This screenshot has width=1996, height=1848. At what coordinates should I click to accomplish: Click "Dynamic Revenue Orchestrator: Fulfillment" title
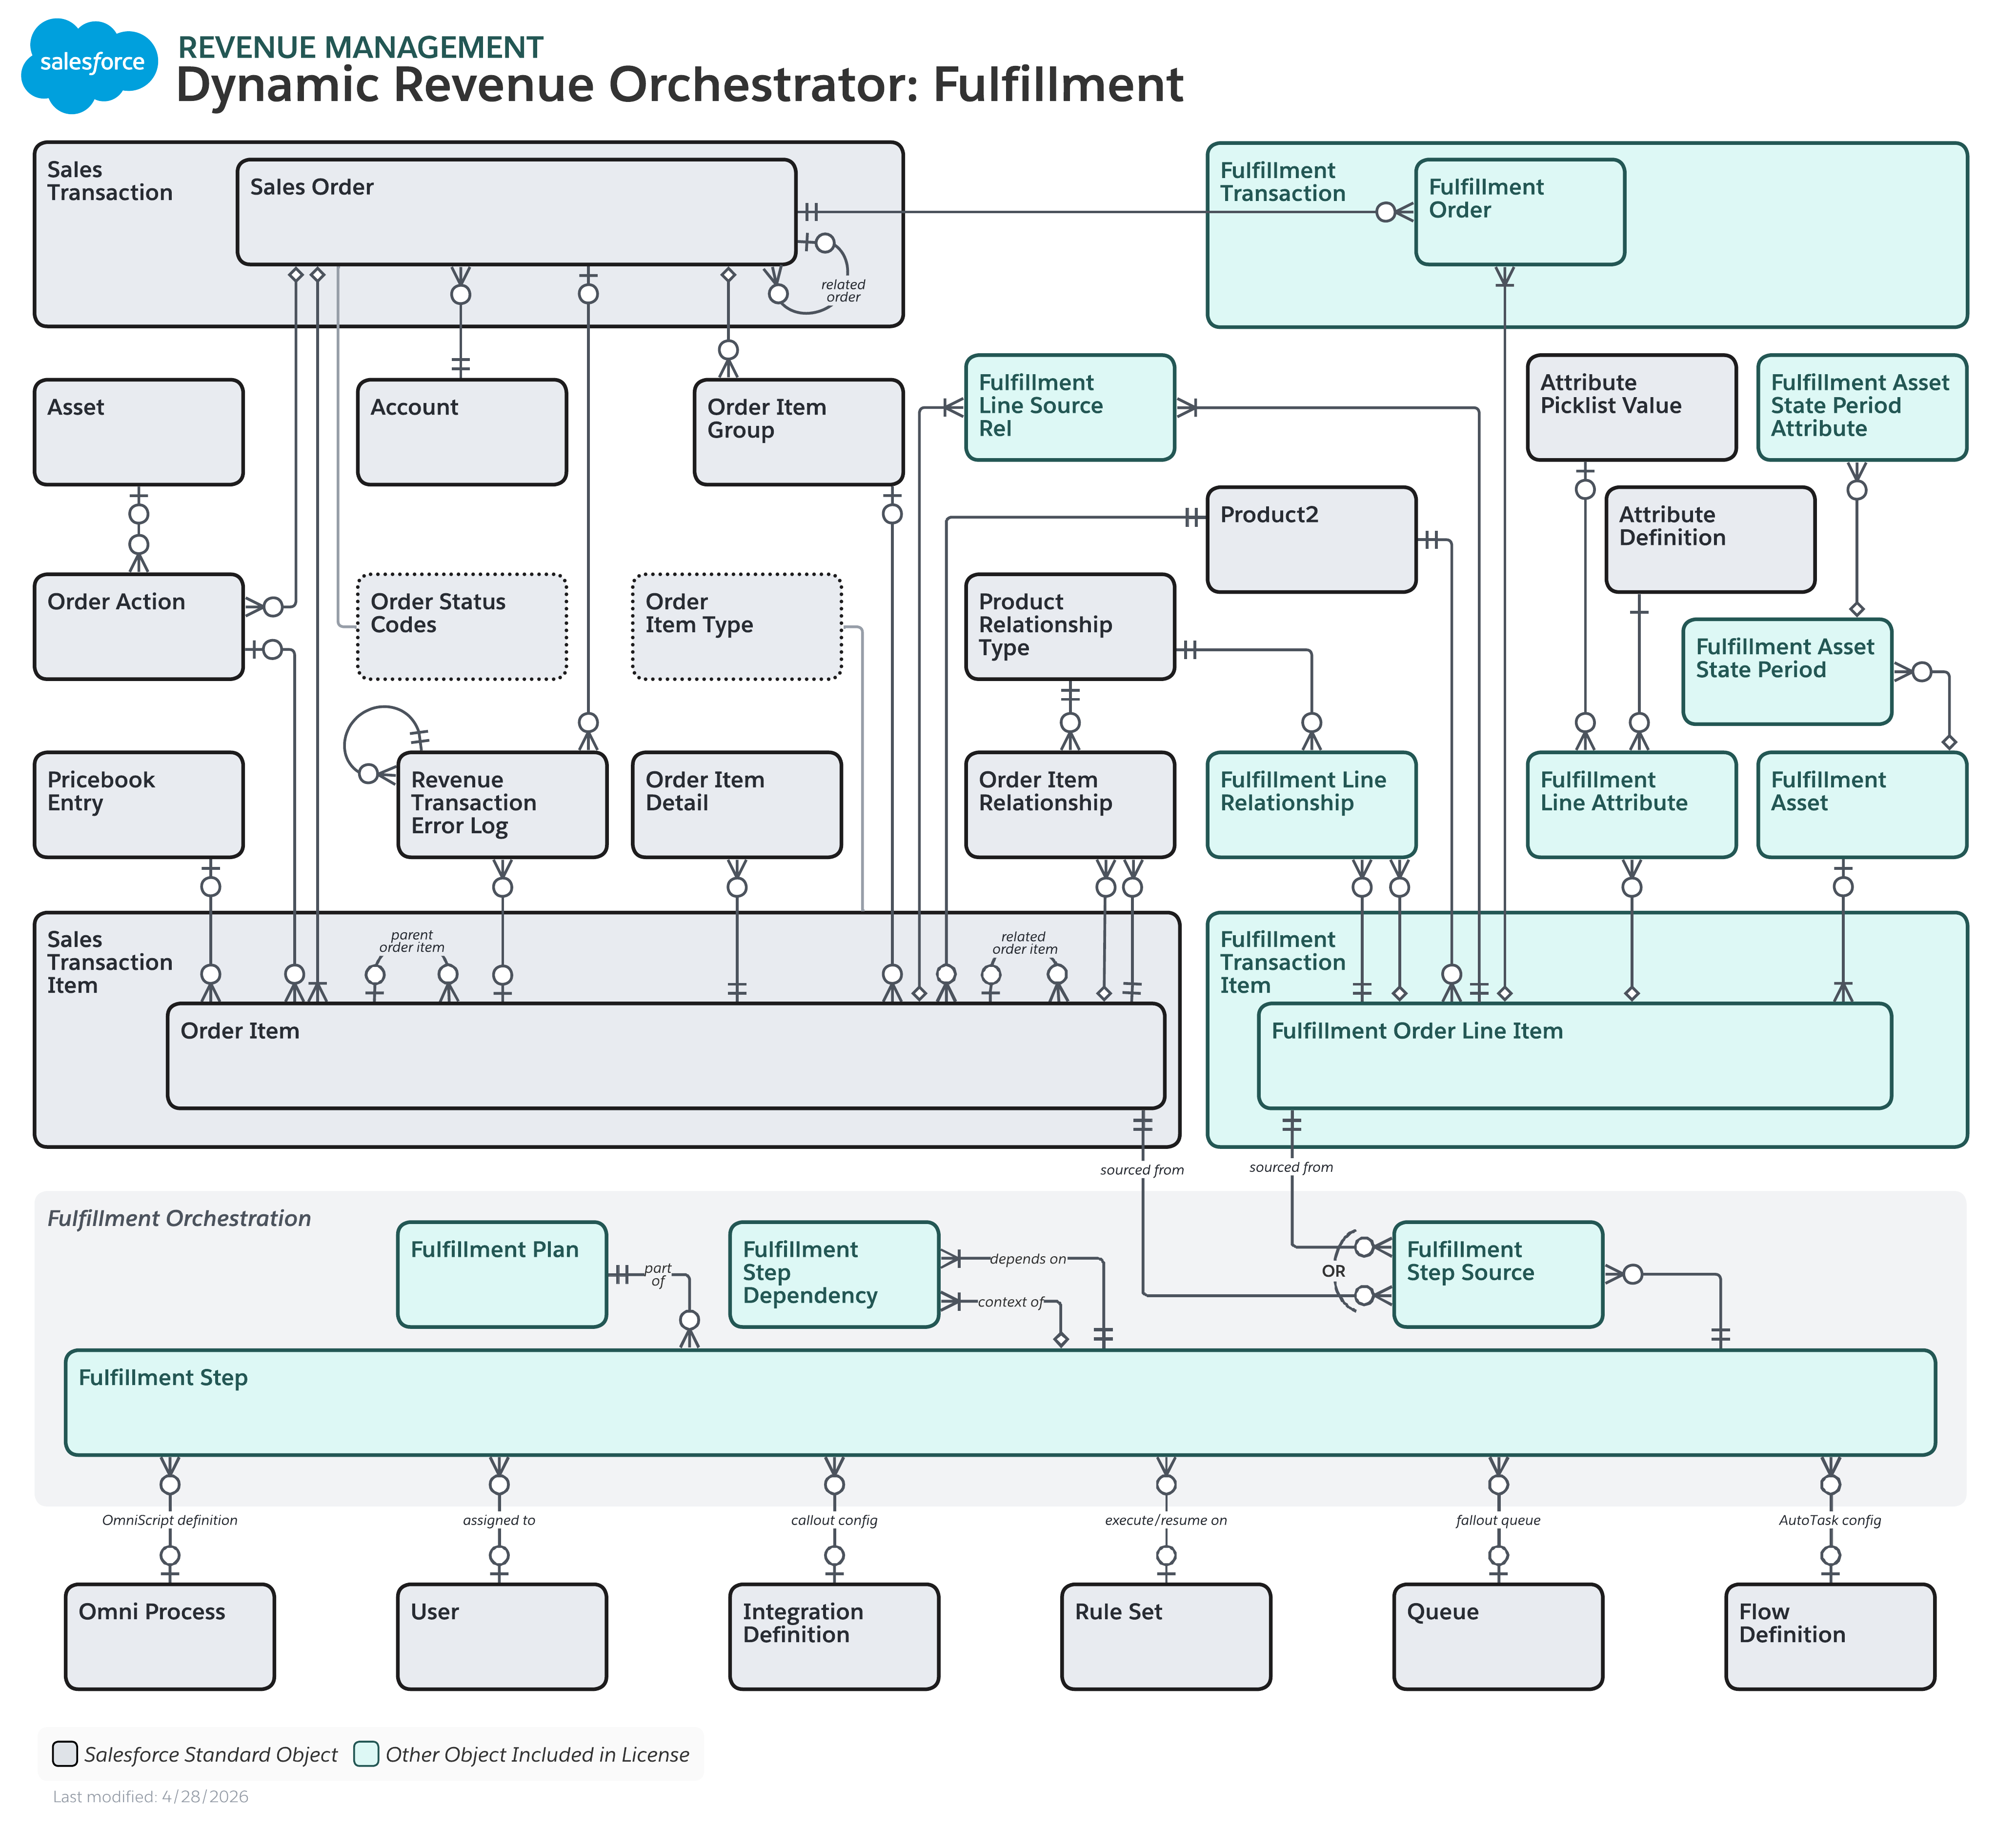(680, 85)
